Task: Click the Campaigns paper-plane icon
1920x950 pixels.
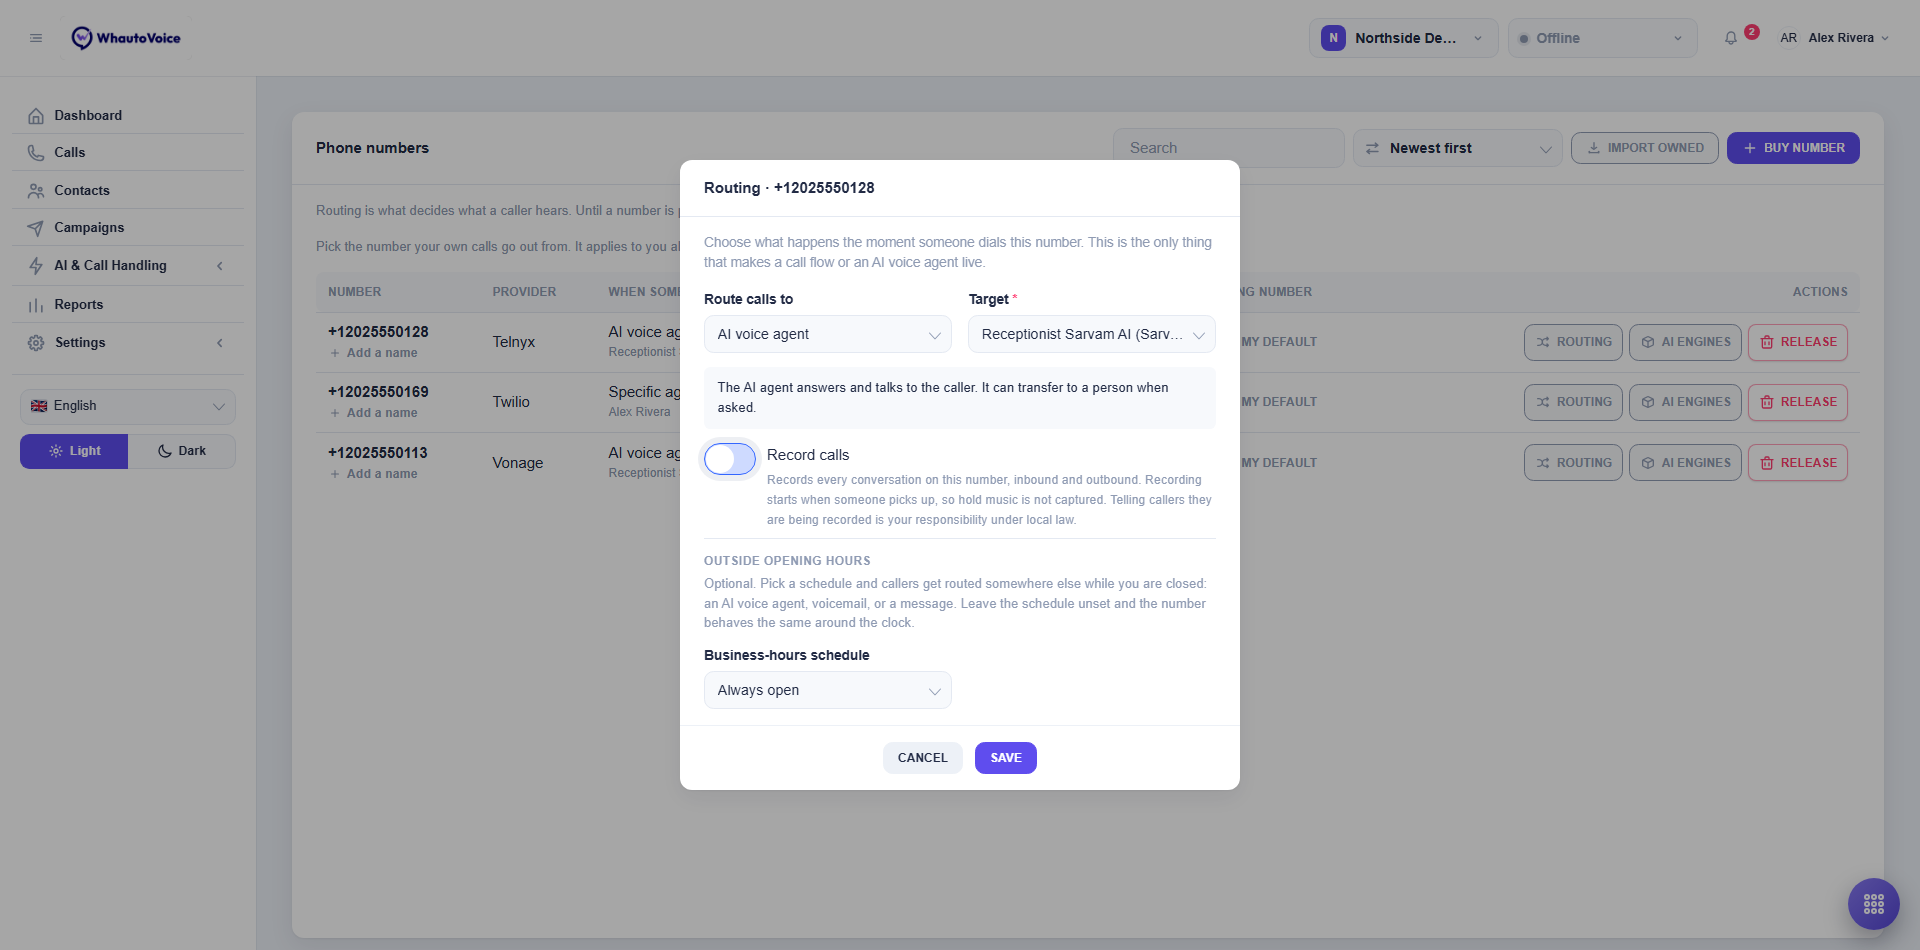Action: tap(36, 228)
